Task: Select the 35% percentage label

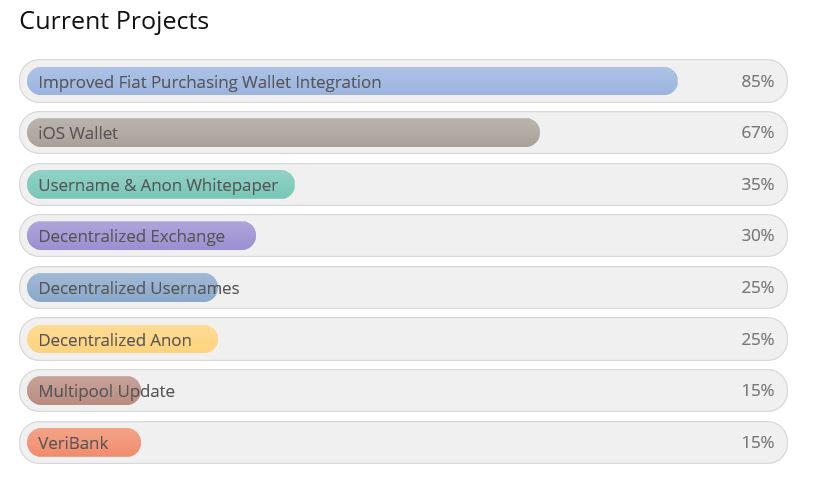Action: [x=757, y=184]
